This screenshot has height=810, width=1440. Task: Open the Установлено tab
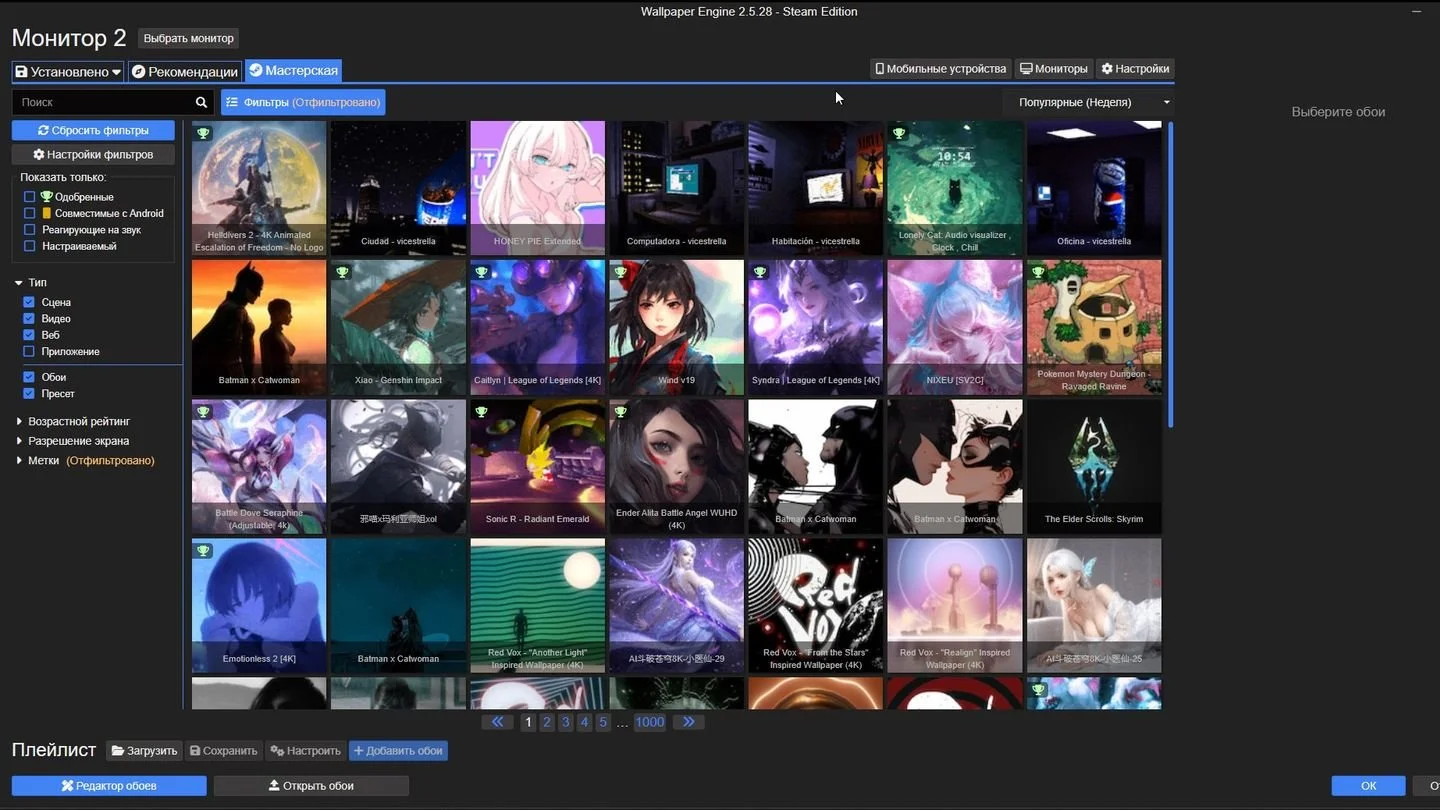click(x=68, y=71)
